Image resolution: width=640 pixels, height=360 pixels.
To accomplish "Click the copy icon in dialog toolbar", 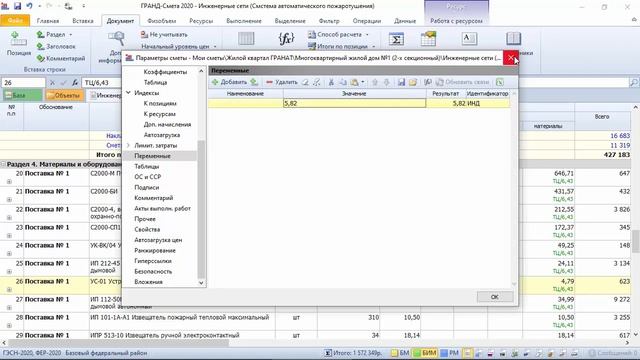I will coord(343,82).
